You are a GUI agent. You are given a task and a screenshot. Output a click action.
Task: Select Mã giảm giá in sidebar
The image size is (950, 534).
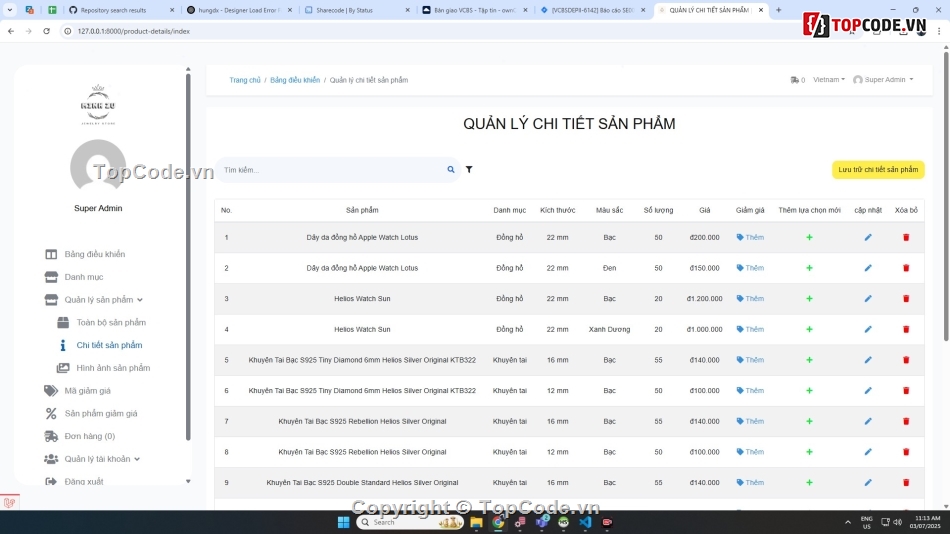pos(87,391)
